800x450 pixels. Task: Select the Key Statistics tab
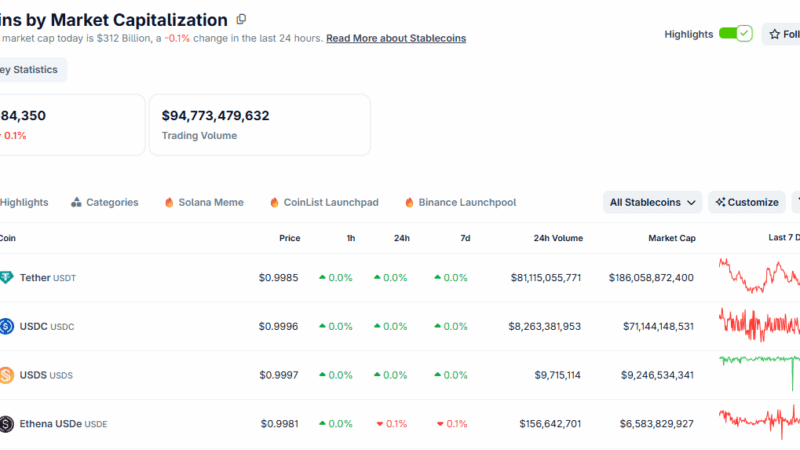coord(31,69)
